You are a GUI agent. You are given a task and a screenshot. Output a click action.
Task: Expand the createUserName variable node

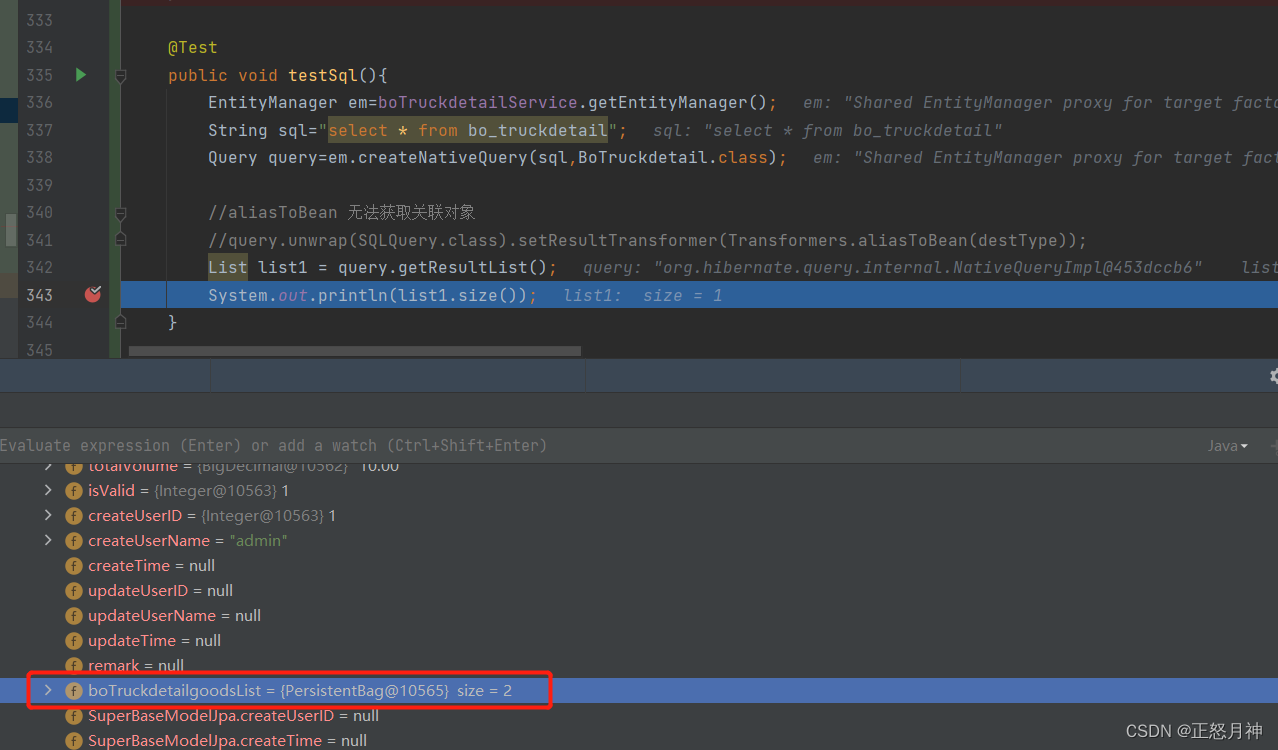[x=48, y=541]
